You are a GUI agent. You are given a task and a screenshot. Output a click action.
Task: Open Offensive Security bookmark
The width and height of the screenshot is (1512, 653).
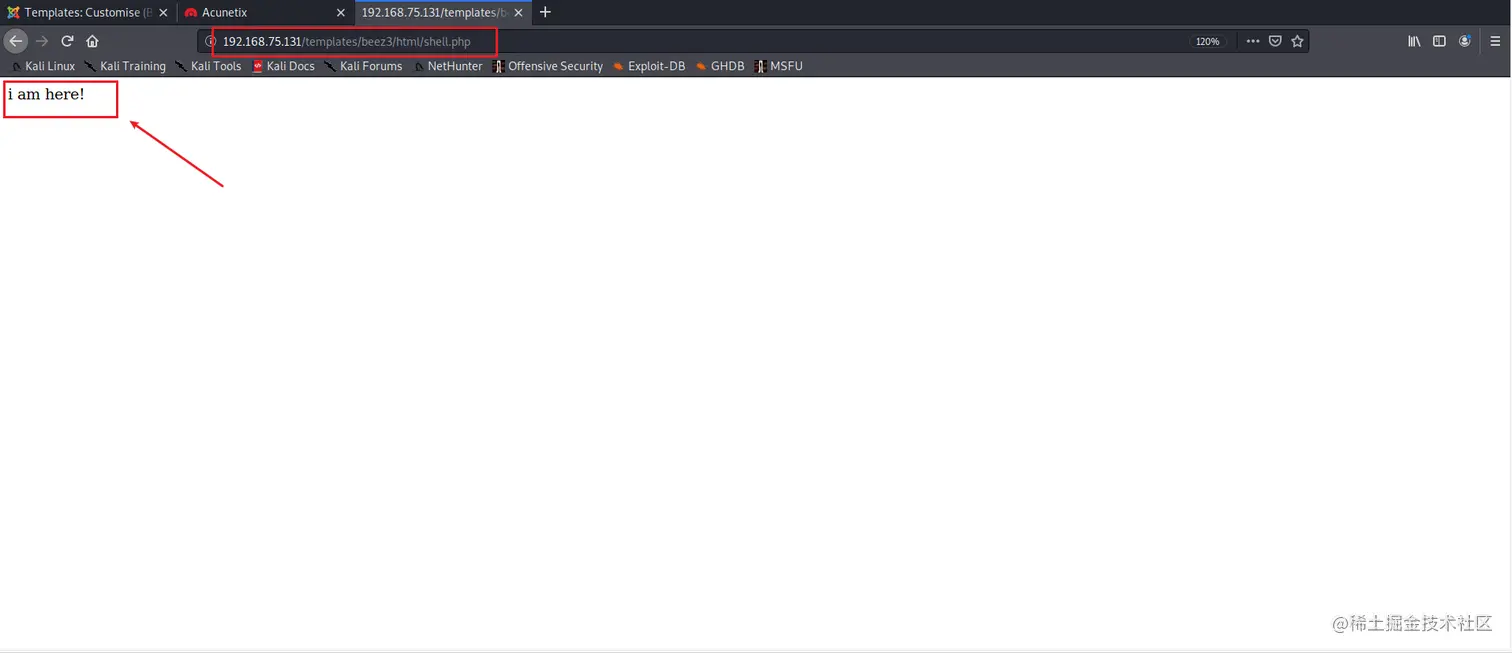[x=547, y=66]
